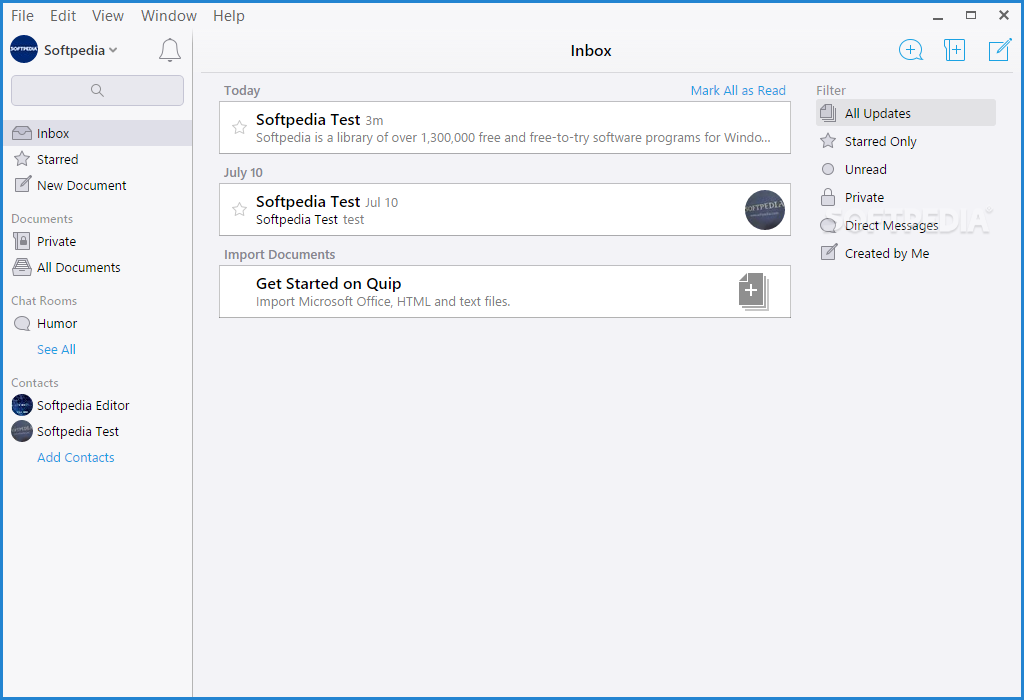Image resolution: width=1024 pixels, height=700 pixels.
Task: Click the sidebar search field
Action: [x=97, y=90]
